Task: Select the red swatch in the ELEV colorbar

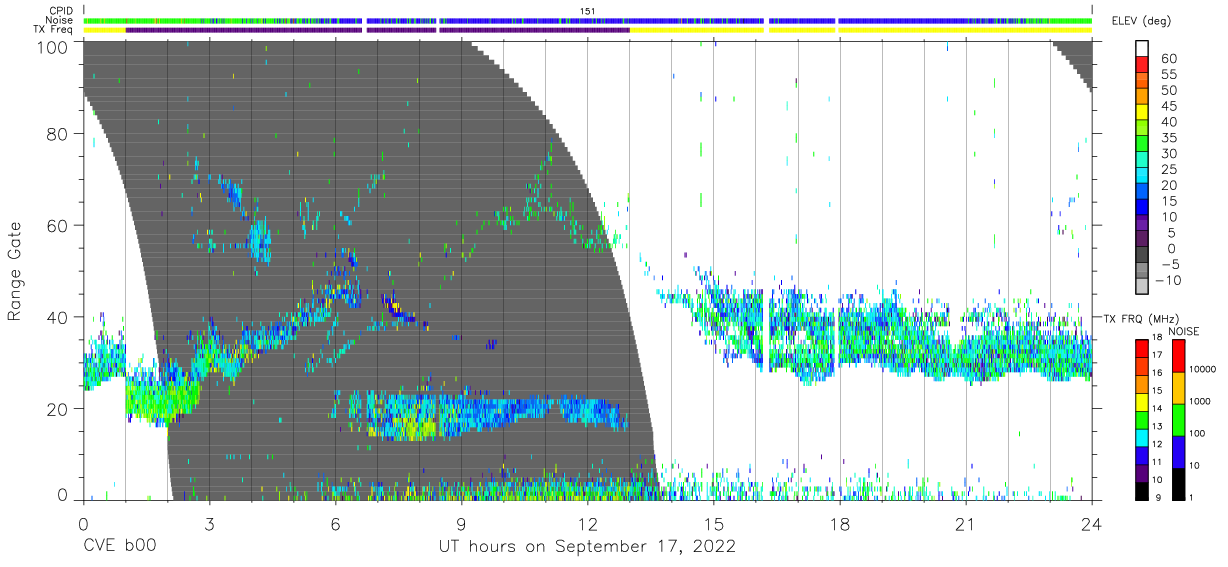Action: click(x=1144, y=65)
